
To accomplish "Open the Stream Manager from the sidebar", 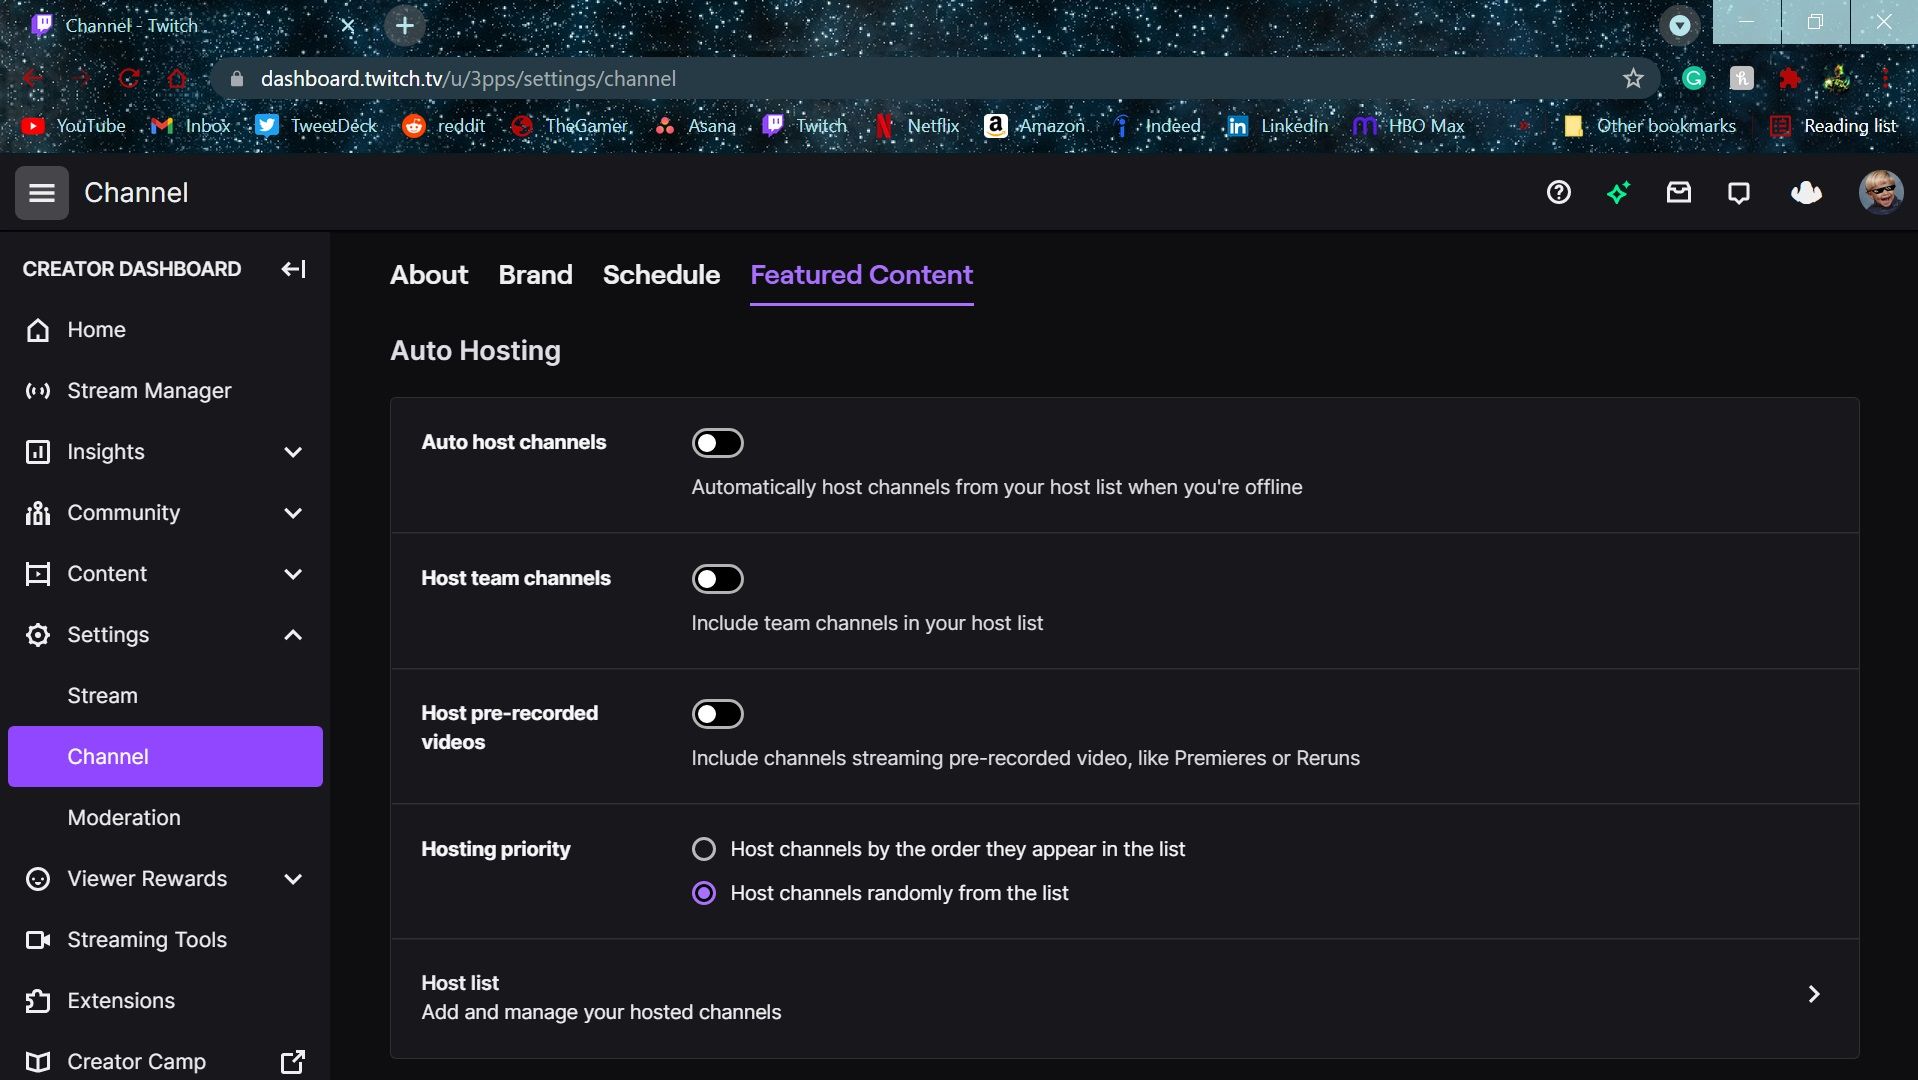I will click(x=148, y=390).
